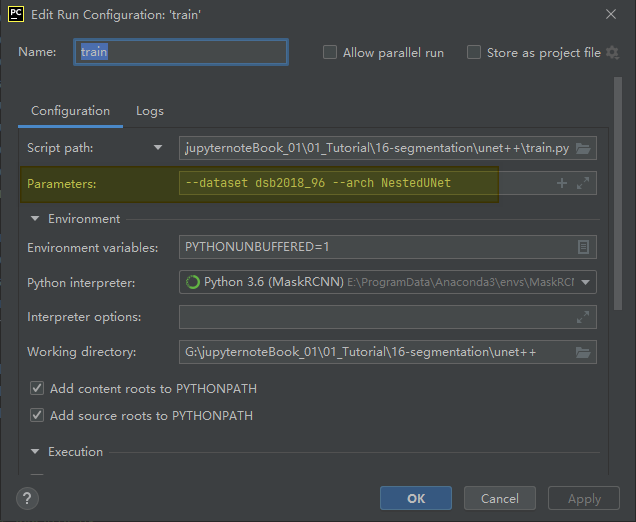Enable Allow parallel run checkbox
Image resolution: width=636 pixels, height=522 pixels.
pos(330,52)
